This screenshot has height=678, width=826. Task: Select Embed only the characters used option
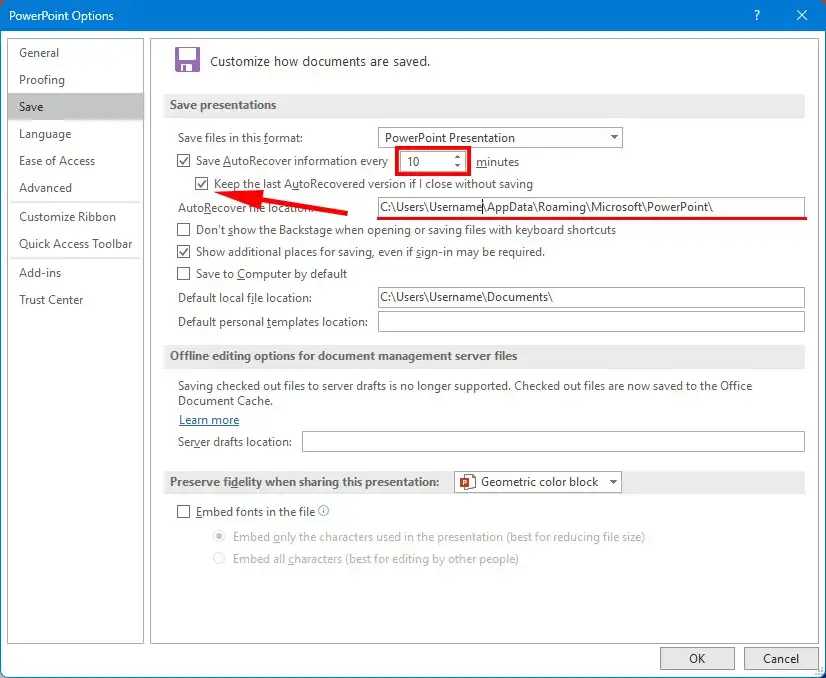(219, 536)
